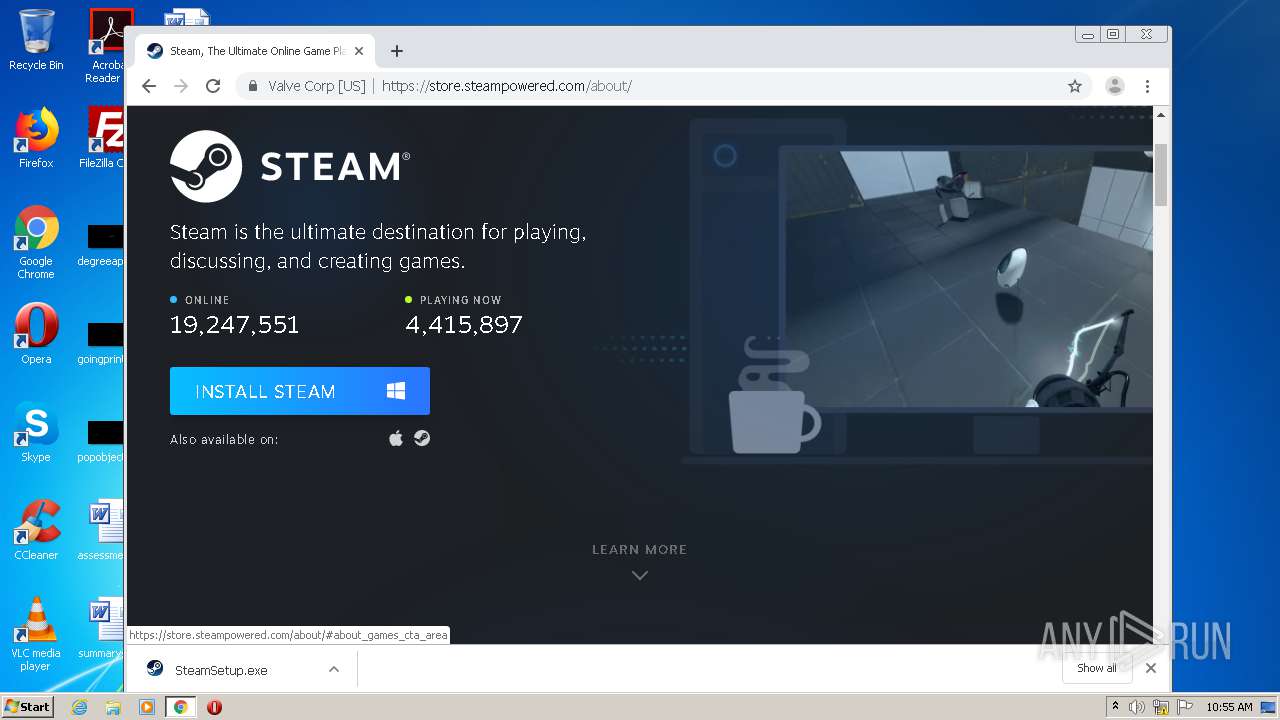
Task: Open a new tab with plus button
Action: [397, 51]
